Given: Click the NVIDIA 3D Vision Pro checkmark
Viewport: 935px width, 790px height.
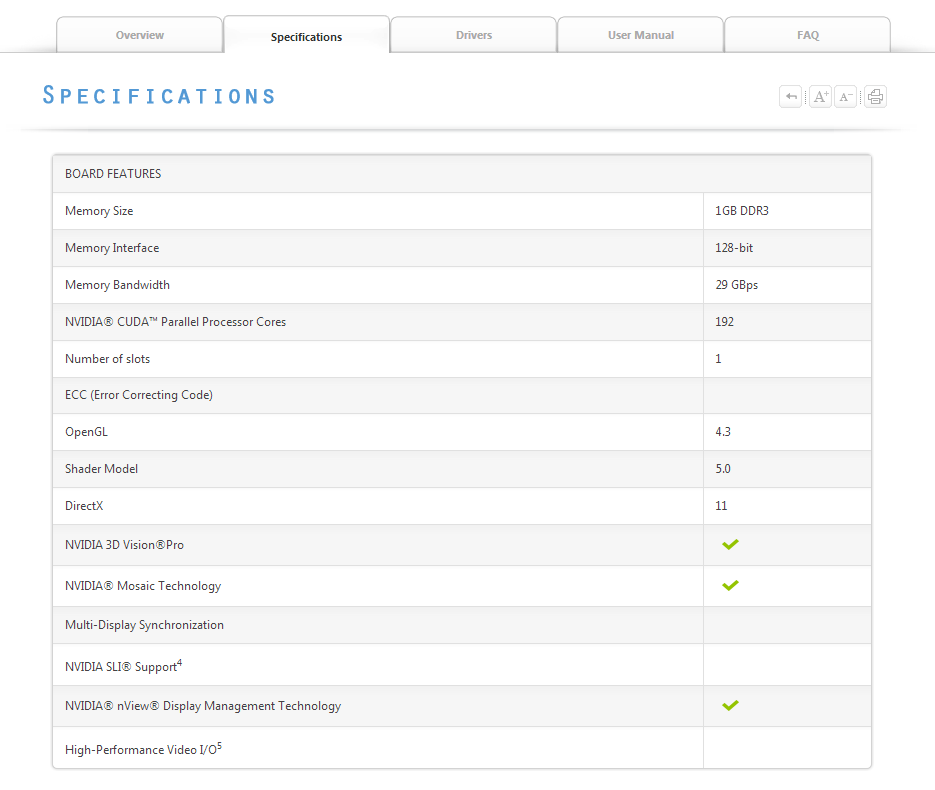Looking at the screenshot, I should (x=730, y=544).
